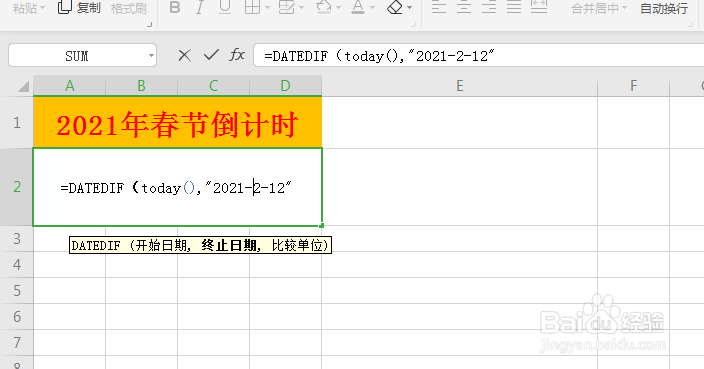Viewport: 704px width, 369px height.
Task: Select row 5 header
Action: (x=17, y=290)
